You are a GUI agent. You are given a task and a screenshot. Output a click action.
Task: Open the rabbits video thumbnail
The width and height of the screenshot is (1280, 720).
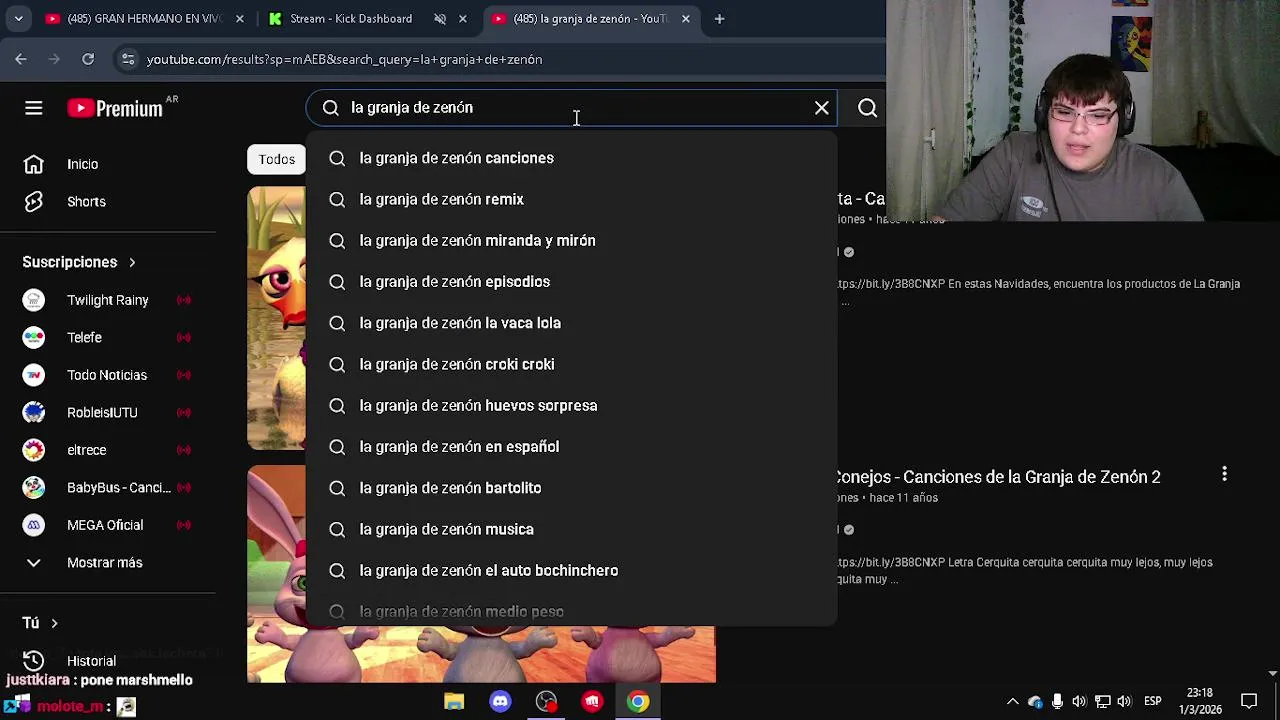pyautogui.click(x=481, y=655)
